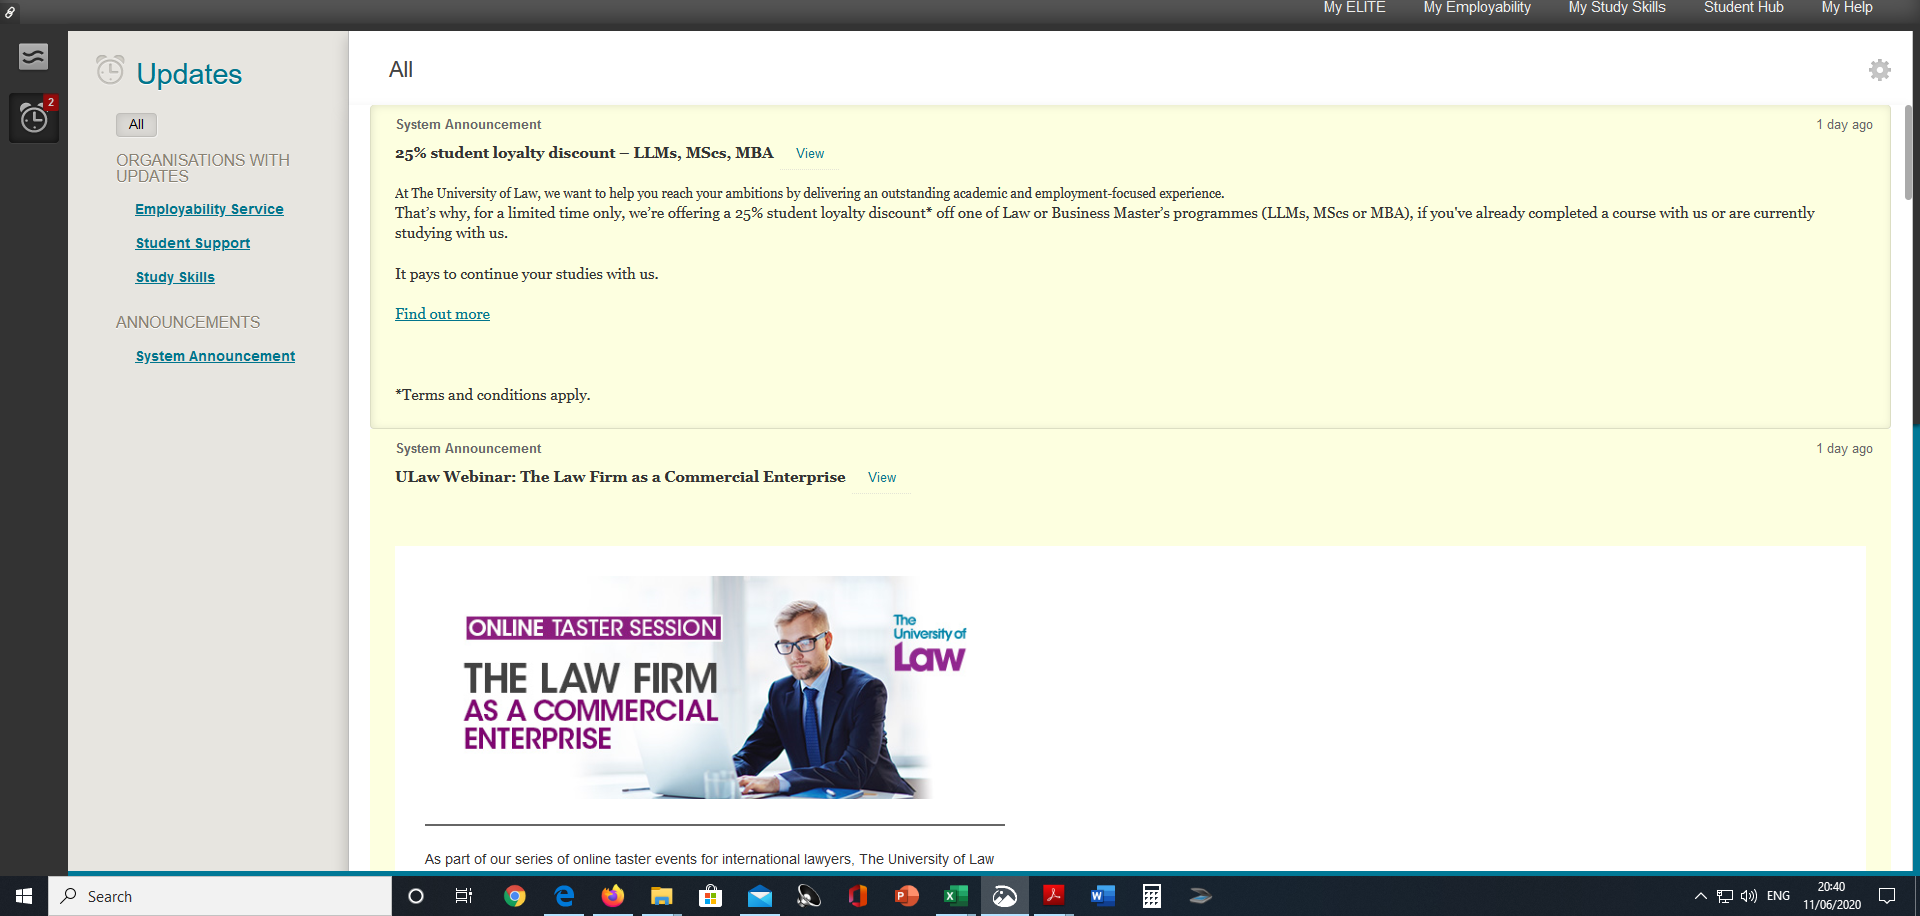Open network status tray icon

point(1725,896)
